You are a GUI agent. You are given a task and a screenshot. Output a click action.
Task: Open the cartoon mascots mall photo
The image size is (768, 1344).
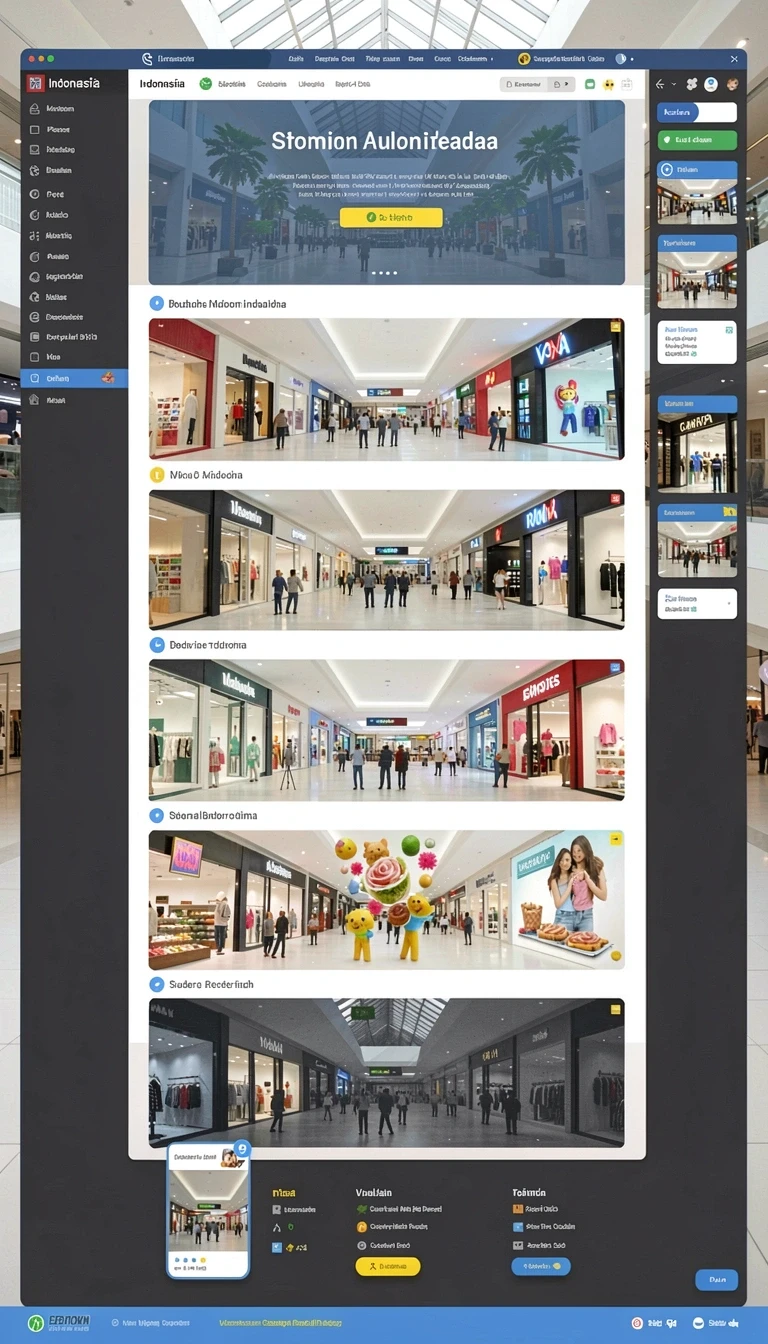tap(386, 900)
